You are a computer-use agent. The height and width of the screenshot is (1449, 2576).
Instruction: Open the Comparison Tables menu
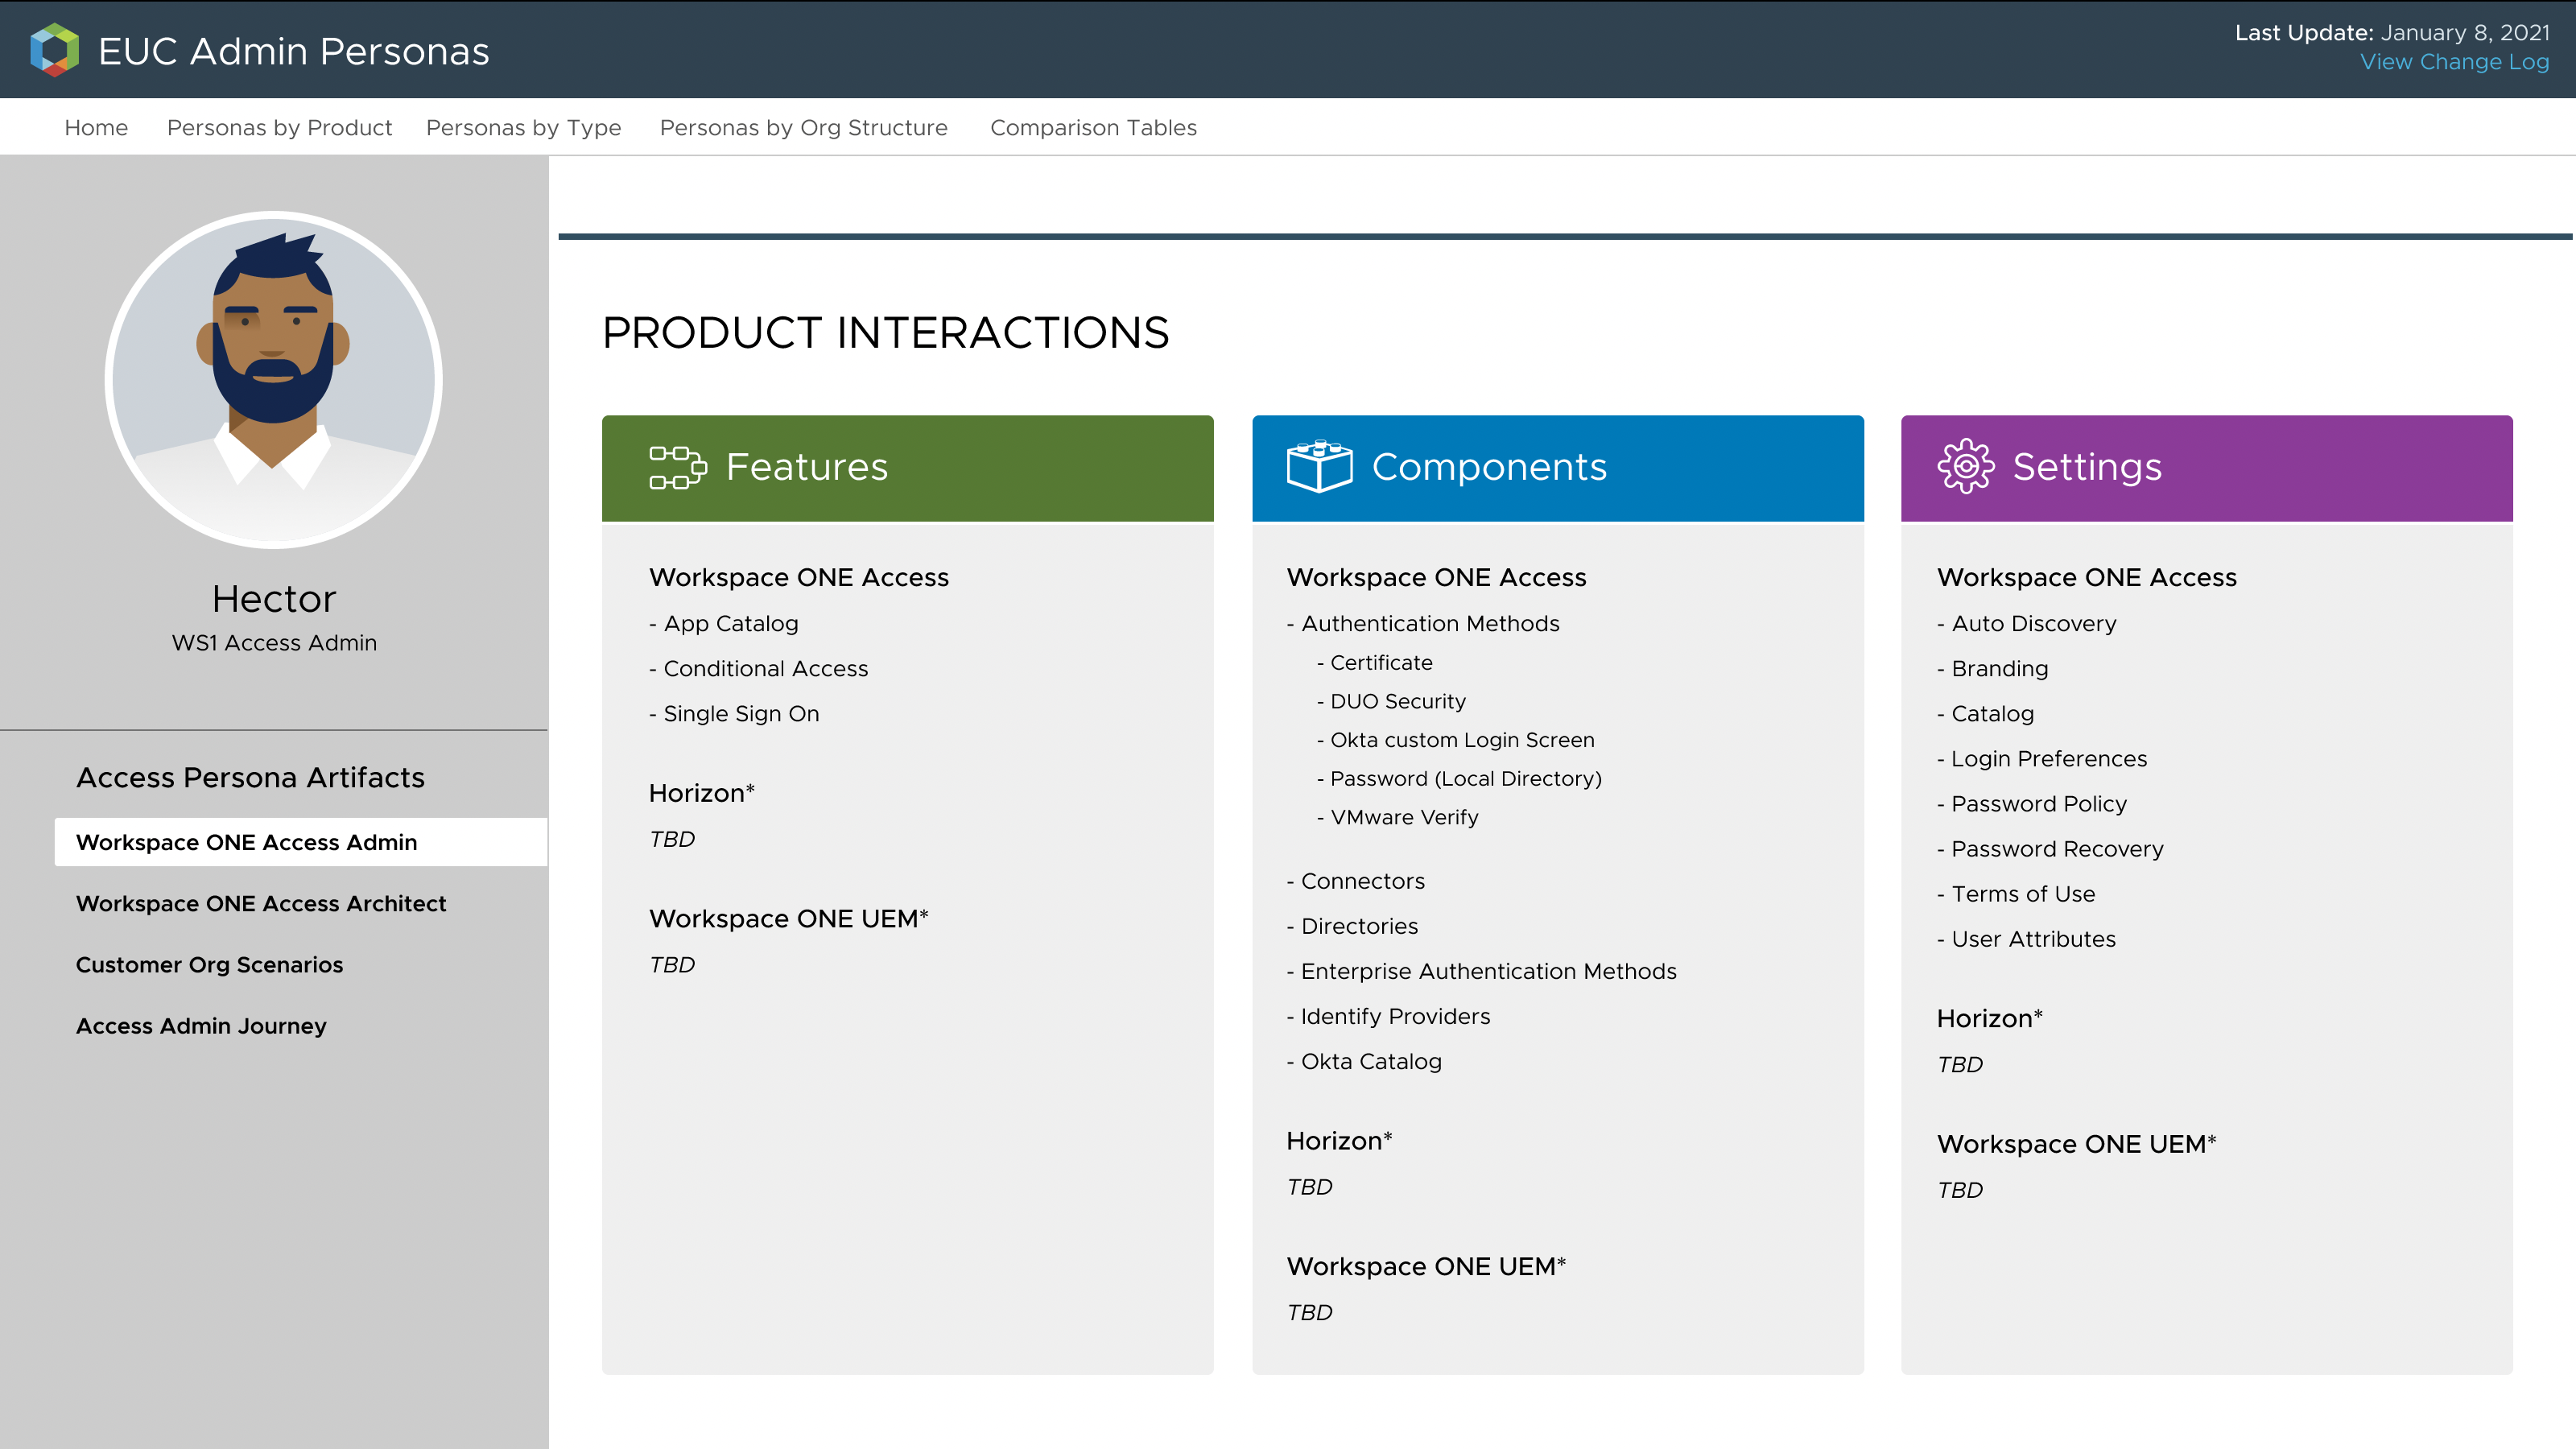[1093, 128]
